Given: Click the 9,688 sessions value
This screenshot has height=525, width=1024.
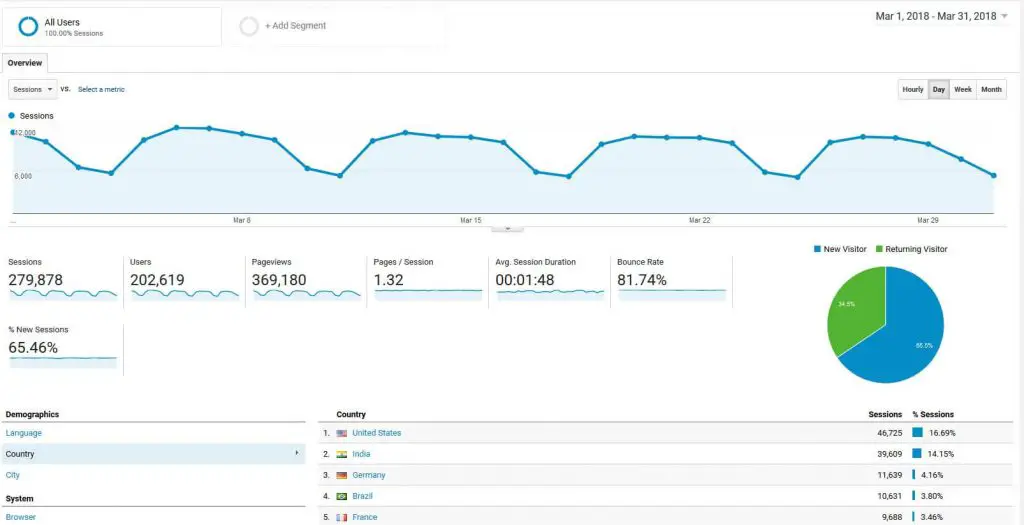Looking at the screenshot, I should [x=892, y=517].
